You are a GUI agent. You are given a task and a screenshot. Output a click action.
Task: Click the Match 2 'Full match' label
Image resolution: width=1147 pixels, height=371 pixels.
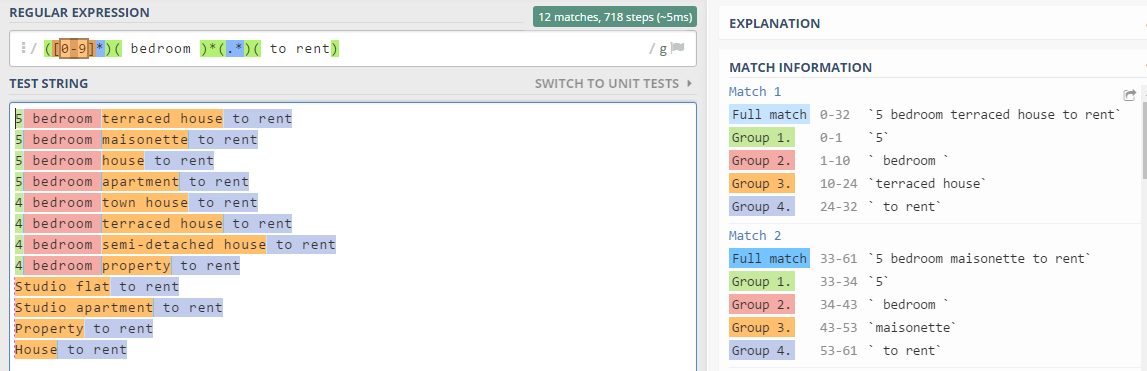click(769, 258)
